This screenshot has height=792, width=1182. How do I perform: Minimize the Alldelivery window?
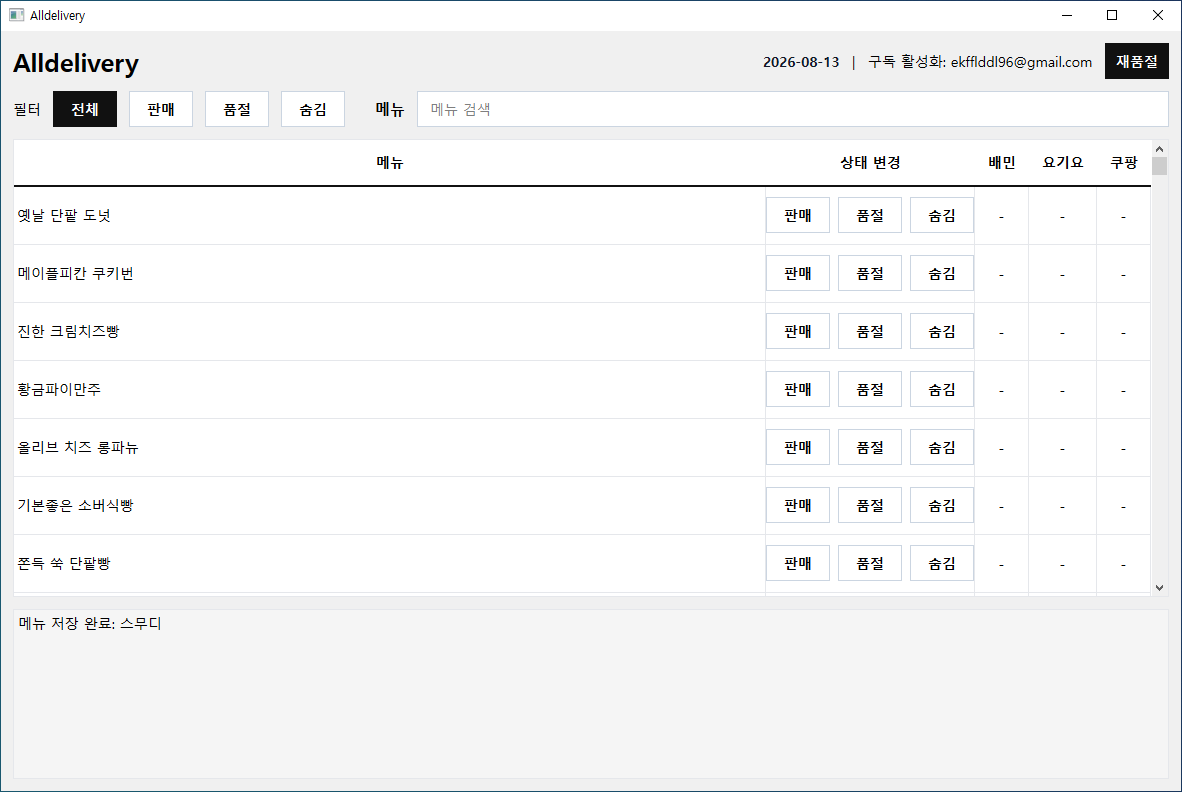pyautogui.click(x=1067, y=15)
